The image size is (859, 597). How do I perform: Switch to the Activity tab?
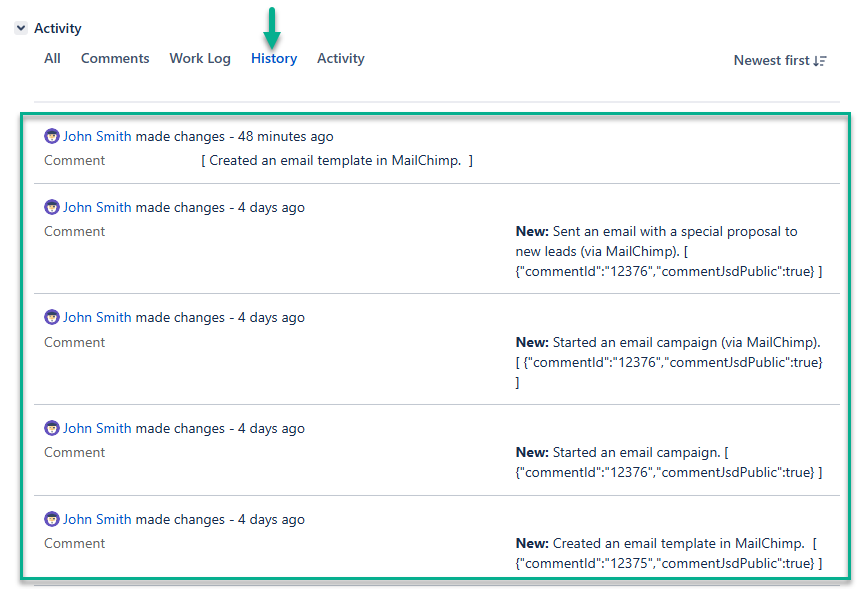coord(340,58)
